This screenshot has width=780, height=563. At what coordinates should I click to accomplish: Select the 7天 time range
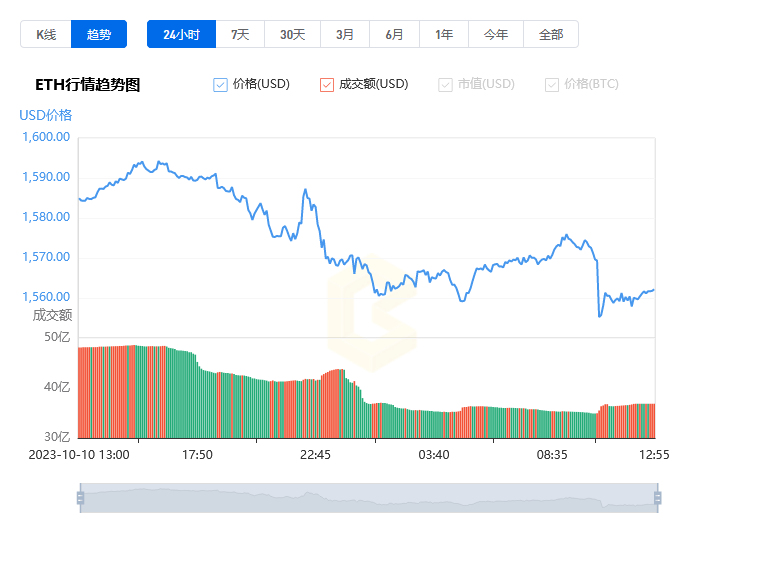[240, 34]
